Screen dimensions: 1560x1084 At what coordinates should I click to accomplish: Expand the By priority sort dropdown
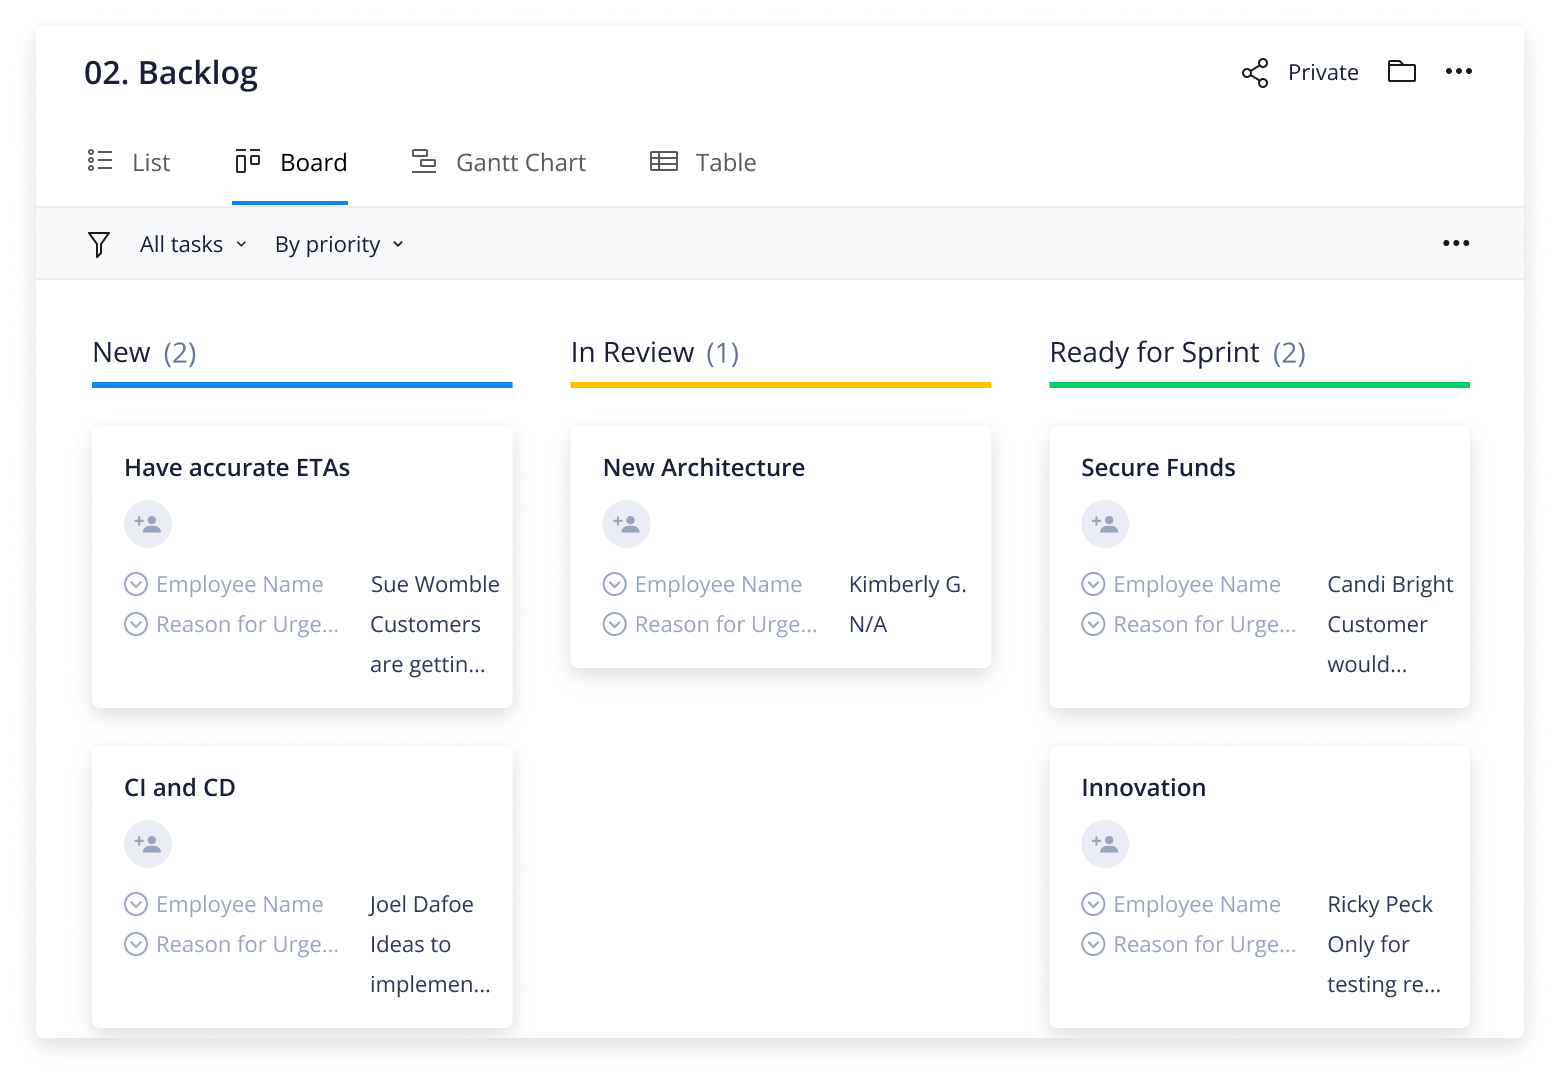tap(338, 245)
